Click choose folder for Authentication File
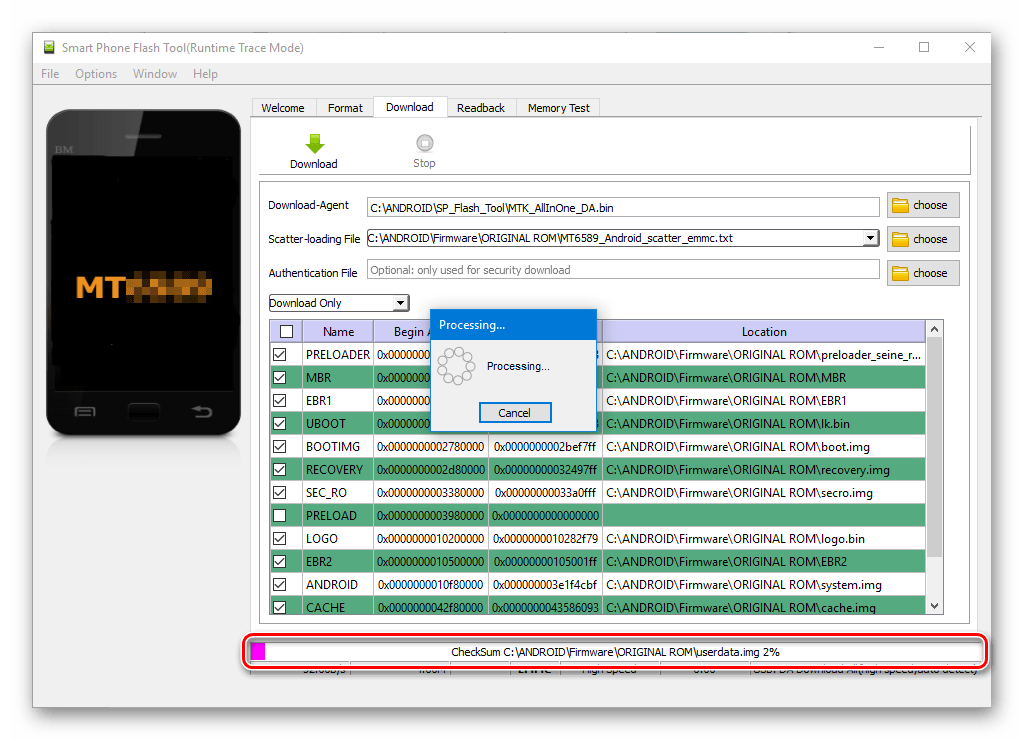This screenshot has height=740, width=1023. tap(922, 273)
